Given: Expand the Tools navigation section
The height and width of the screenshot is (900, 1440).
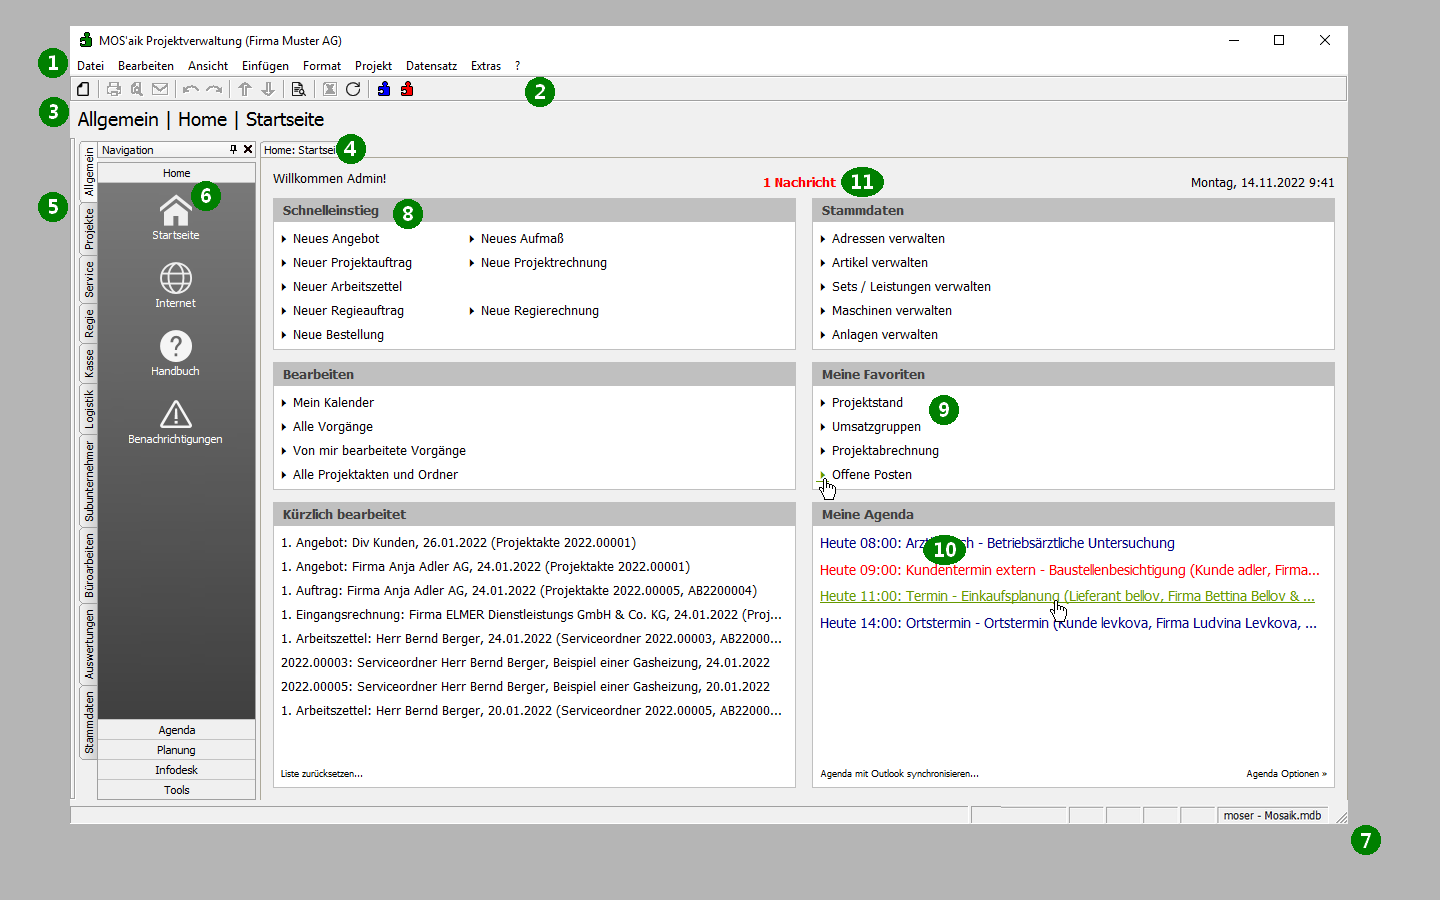Looking at the screenshot, I should click(176, 790).
